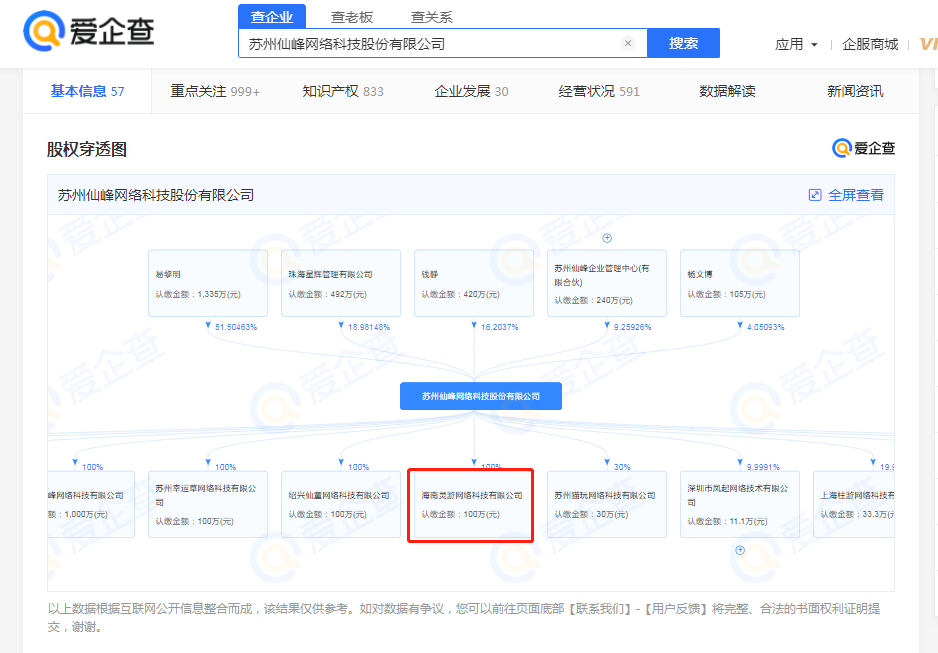Image resolution: width=938 pixels, height=653 pixels.
Task: Expand plus icon below 深圳市凤起网络技术有限公司
Action: pos(740,550)
